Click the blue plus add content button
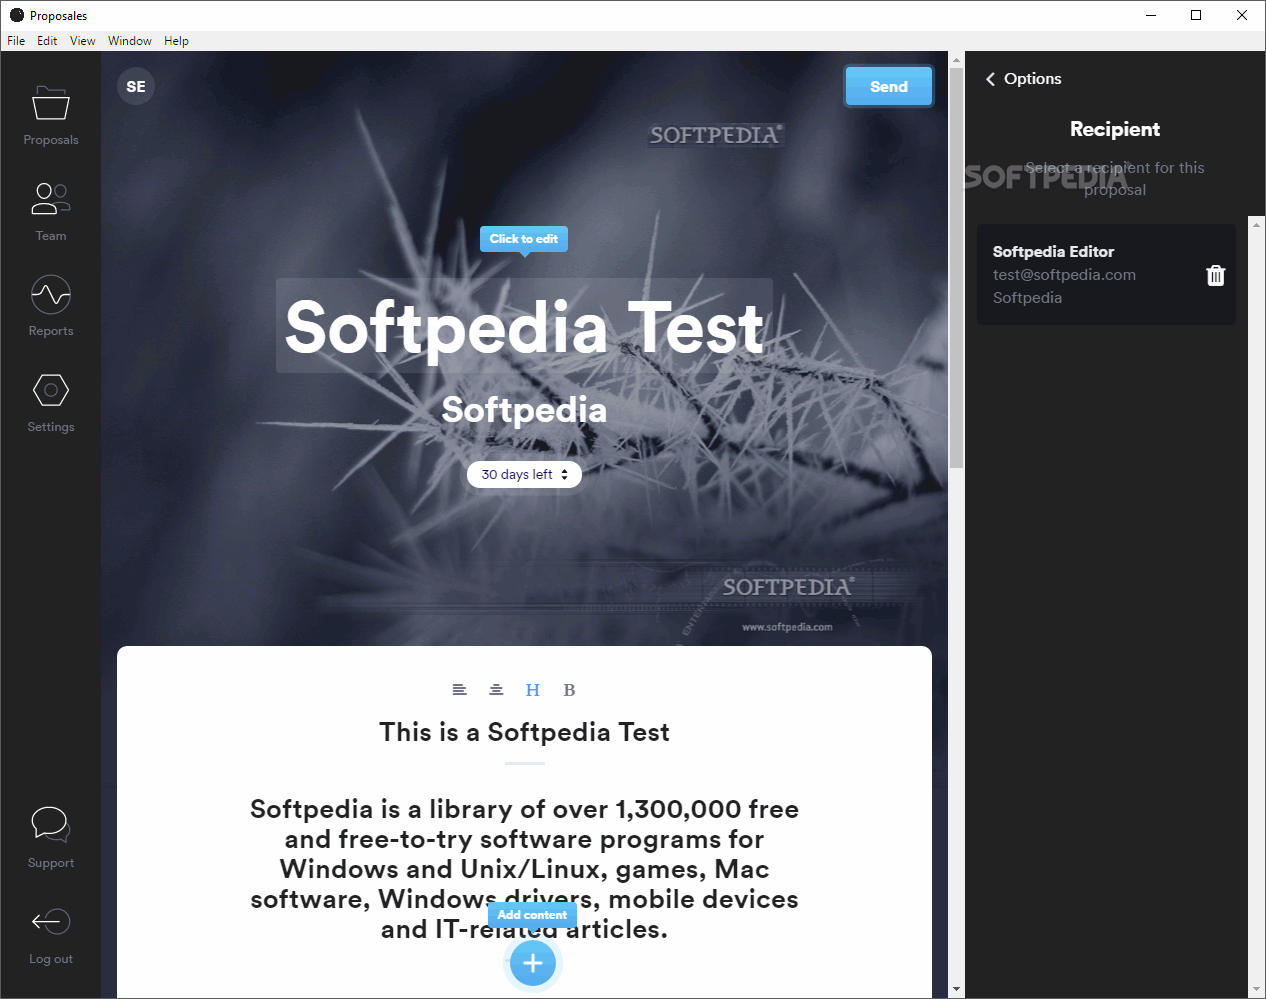This screenshot has height=999, width=1266. [x=533, y=963]
